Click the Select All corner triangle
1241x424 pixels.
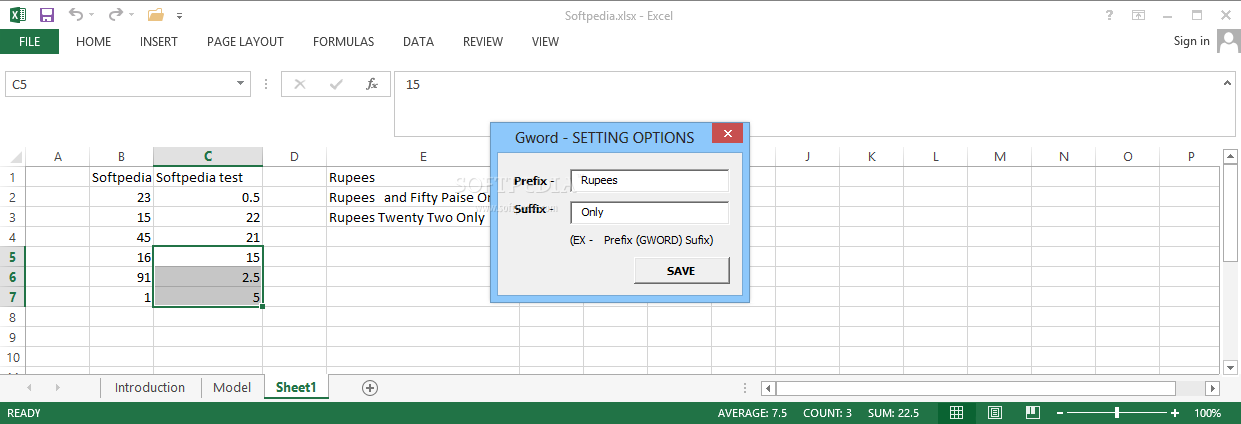click(14, 157)
